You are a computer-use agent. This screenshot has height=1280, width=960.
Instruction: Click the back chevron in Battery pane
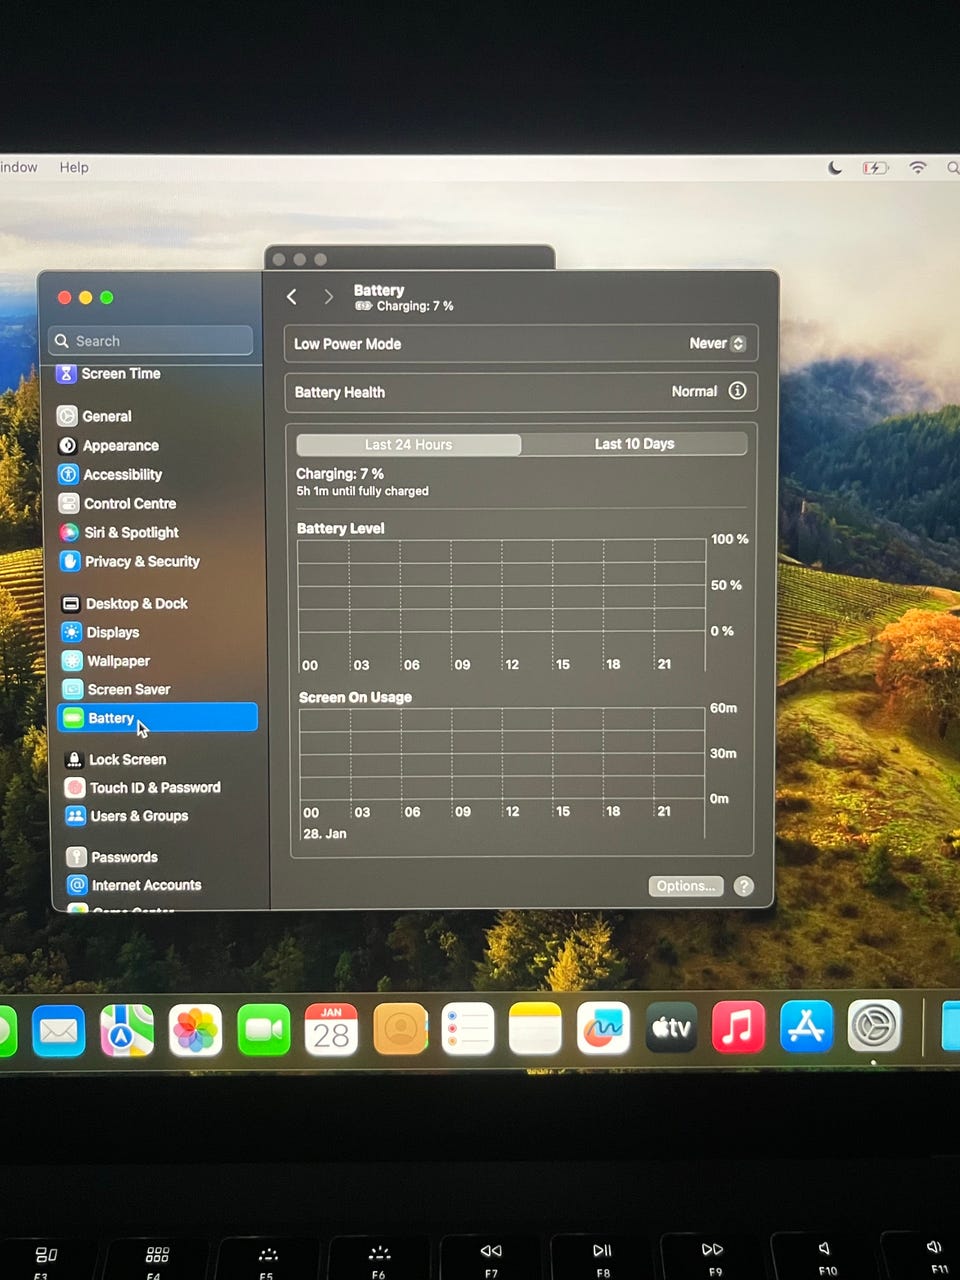tap(292, 297)
